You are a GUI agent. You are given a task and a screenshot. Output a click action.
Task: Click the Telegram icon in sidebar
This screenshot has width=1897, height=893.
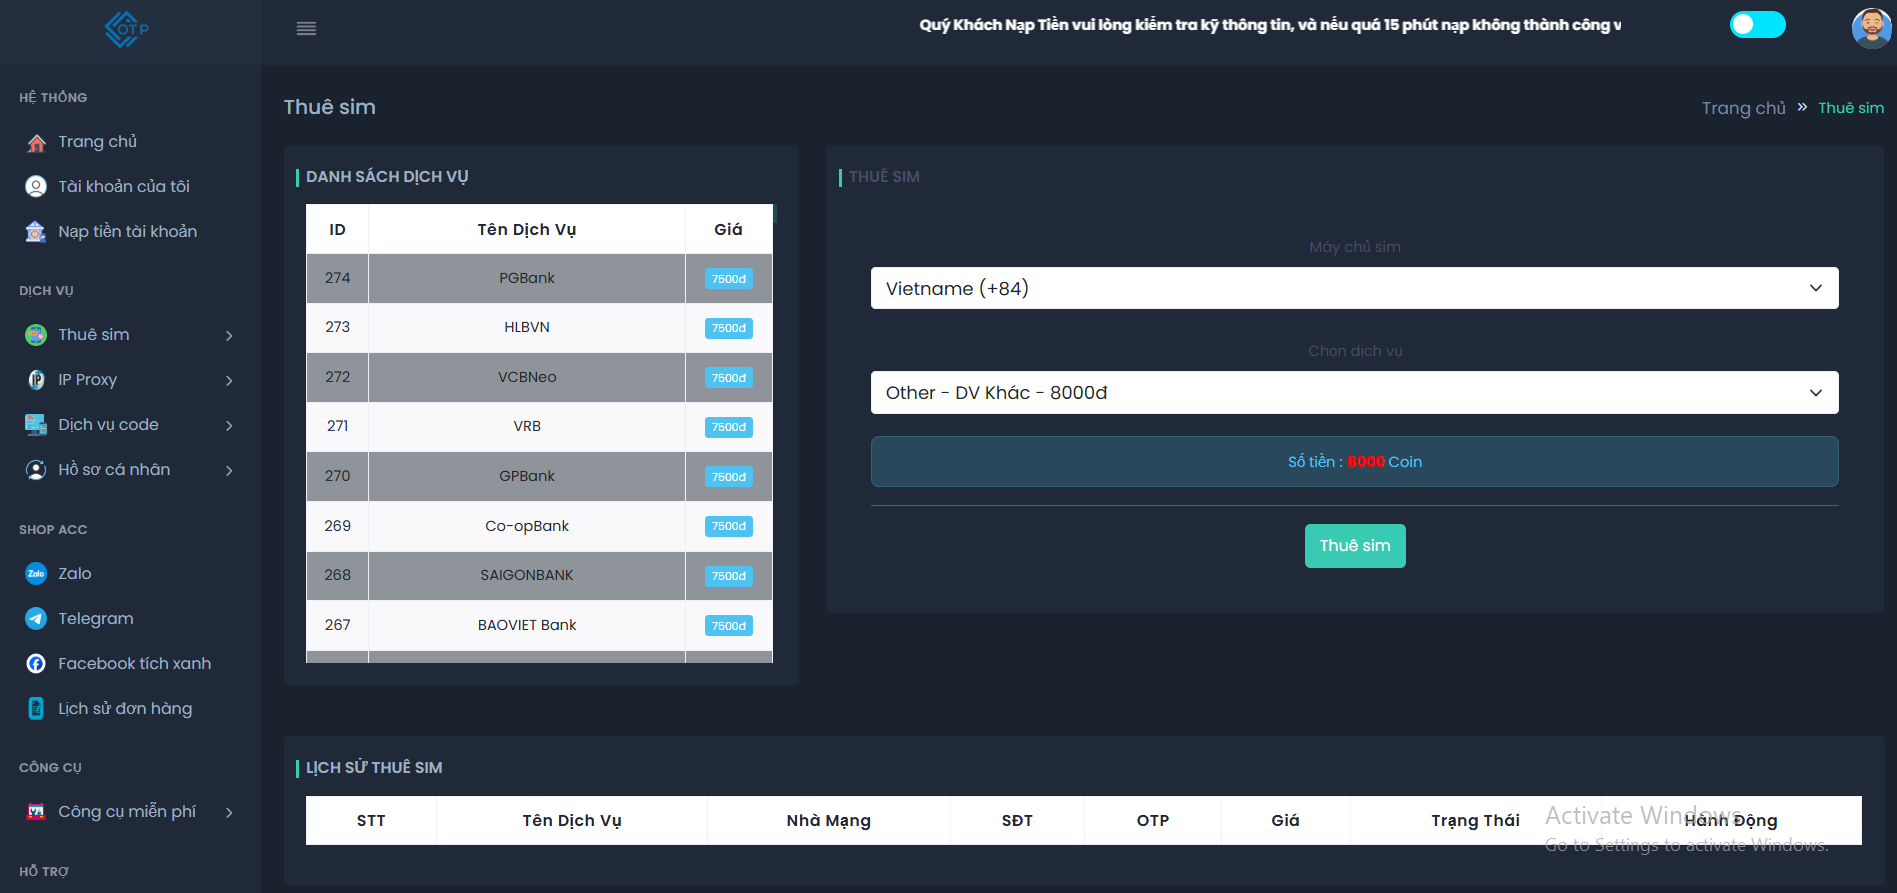(36, 619)
